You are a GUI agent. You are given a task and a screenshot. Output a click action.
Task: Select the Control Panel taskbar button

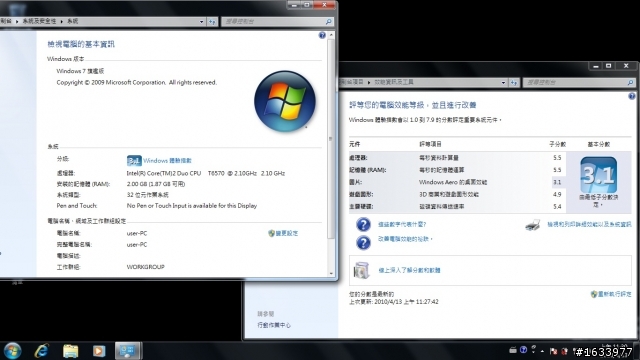point(128,351)
